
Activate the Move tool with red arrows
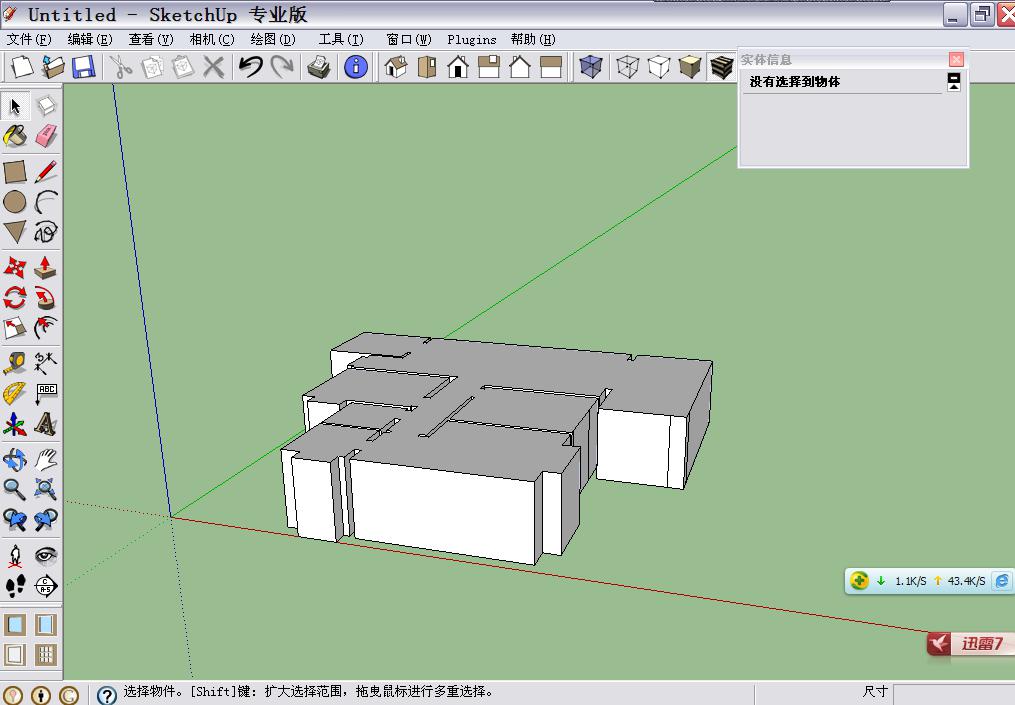click(x=15, y=267)
